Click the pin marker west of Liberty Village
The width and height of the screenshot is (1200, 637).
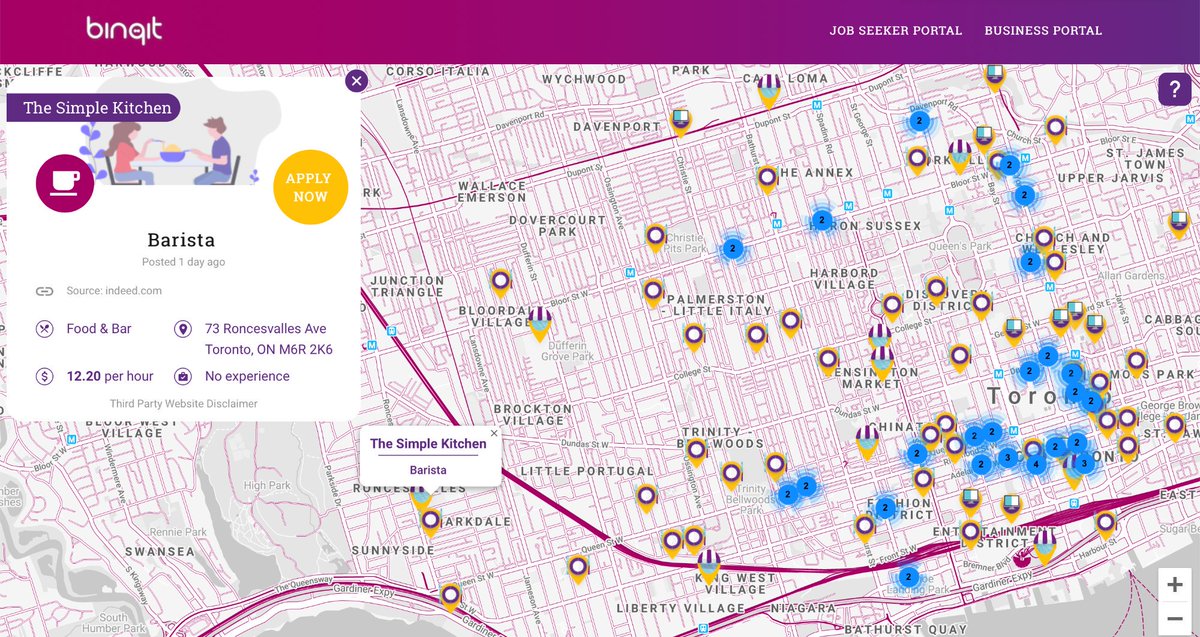[577, 569]
